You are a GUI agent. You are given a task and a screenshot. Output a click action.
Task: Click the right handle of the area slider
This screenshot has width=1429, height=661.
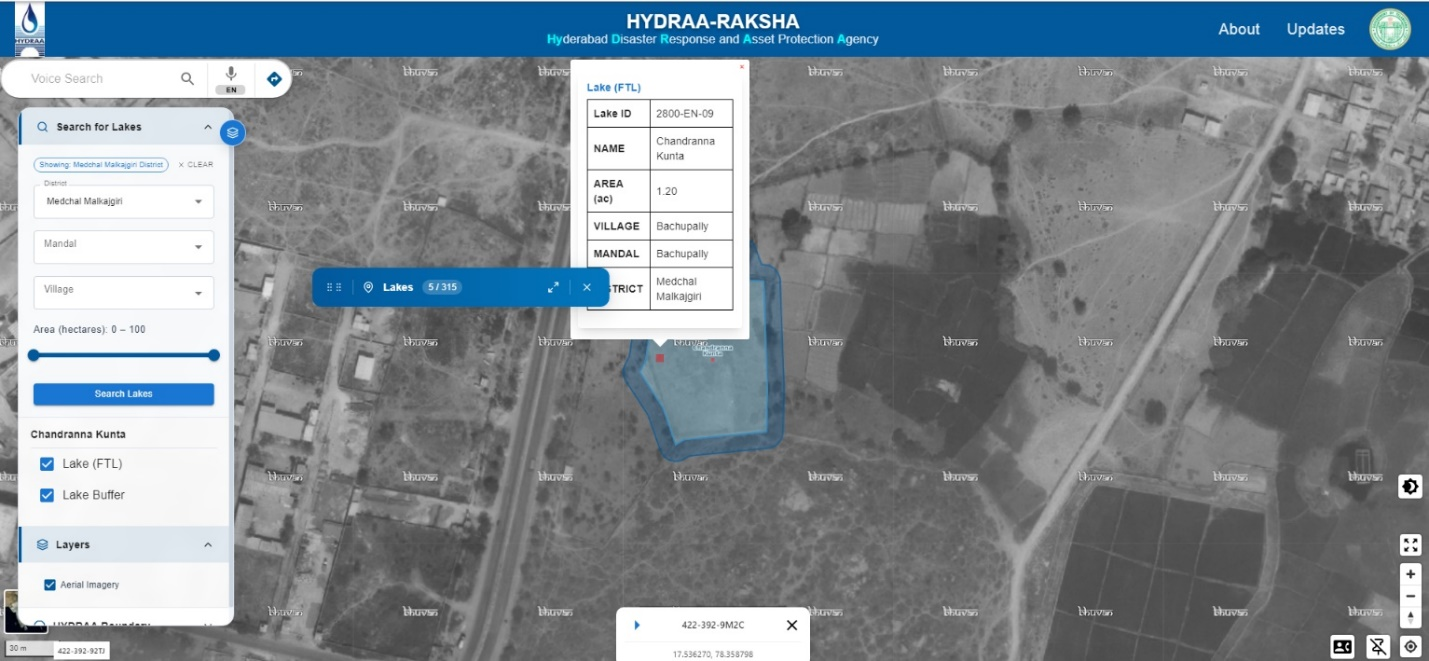[214, 355]
